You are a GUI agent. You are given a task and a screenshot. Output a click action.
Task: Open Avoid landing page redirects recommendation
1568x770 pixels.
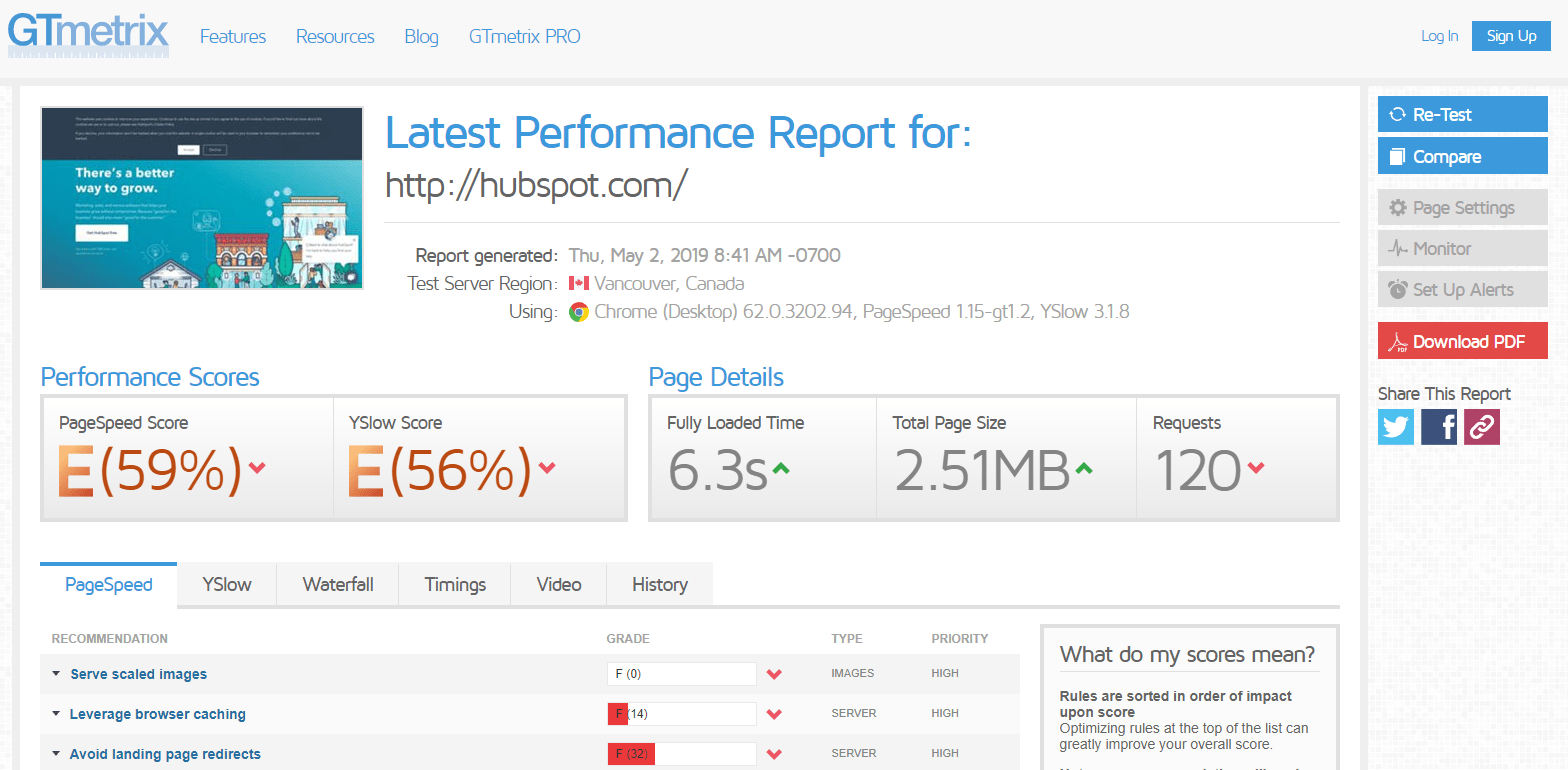[x=165, y=754]
